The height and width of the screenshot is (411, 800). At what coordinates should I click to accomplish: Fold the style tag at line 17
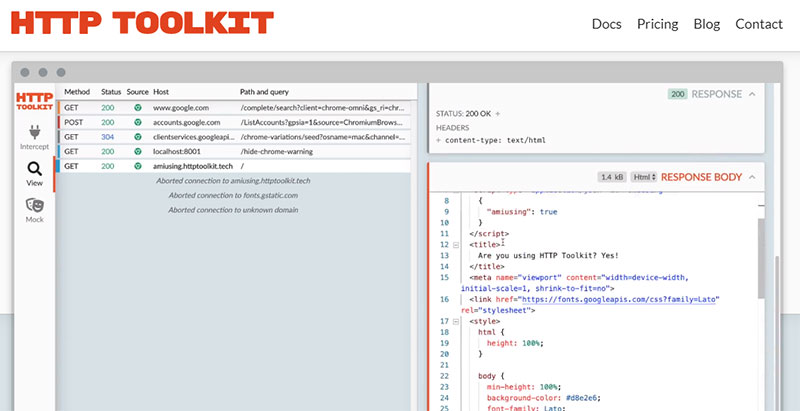coord(456,321)
